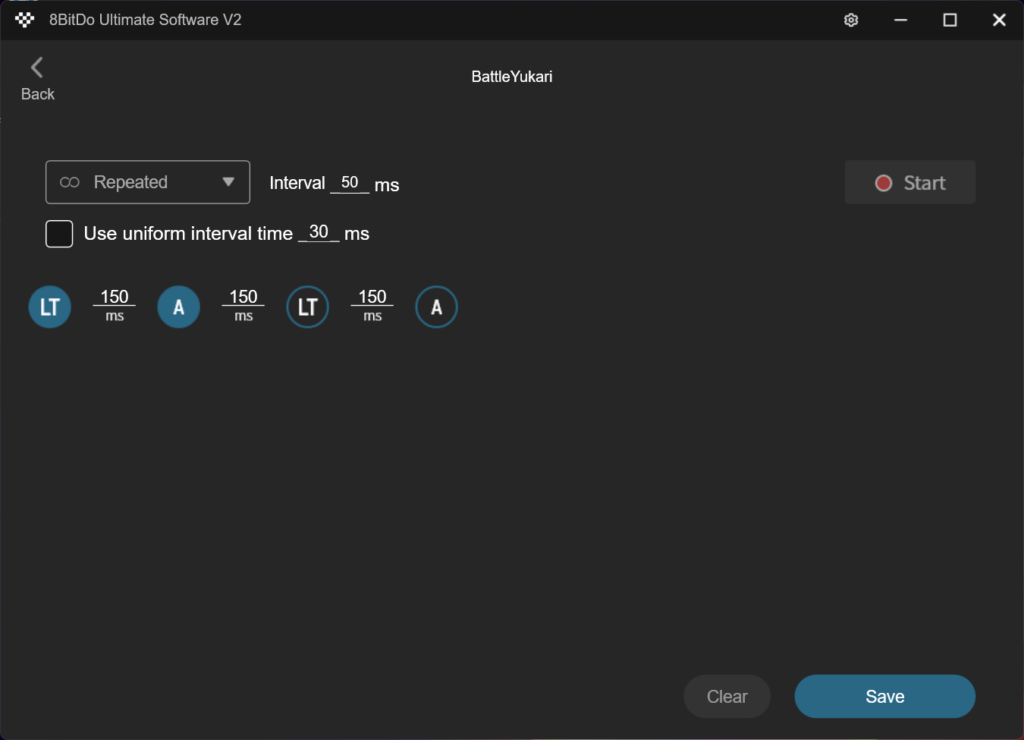Viewport: 1024px width, 740px height.
Task: Click the 8BitDo logo in title bar
Action: [x=25, y=20]
